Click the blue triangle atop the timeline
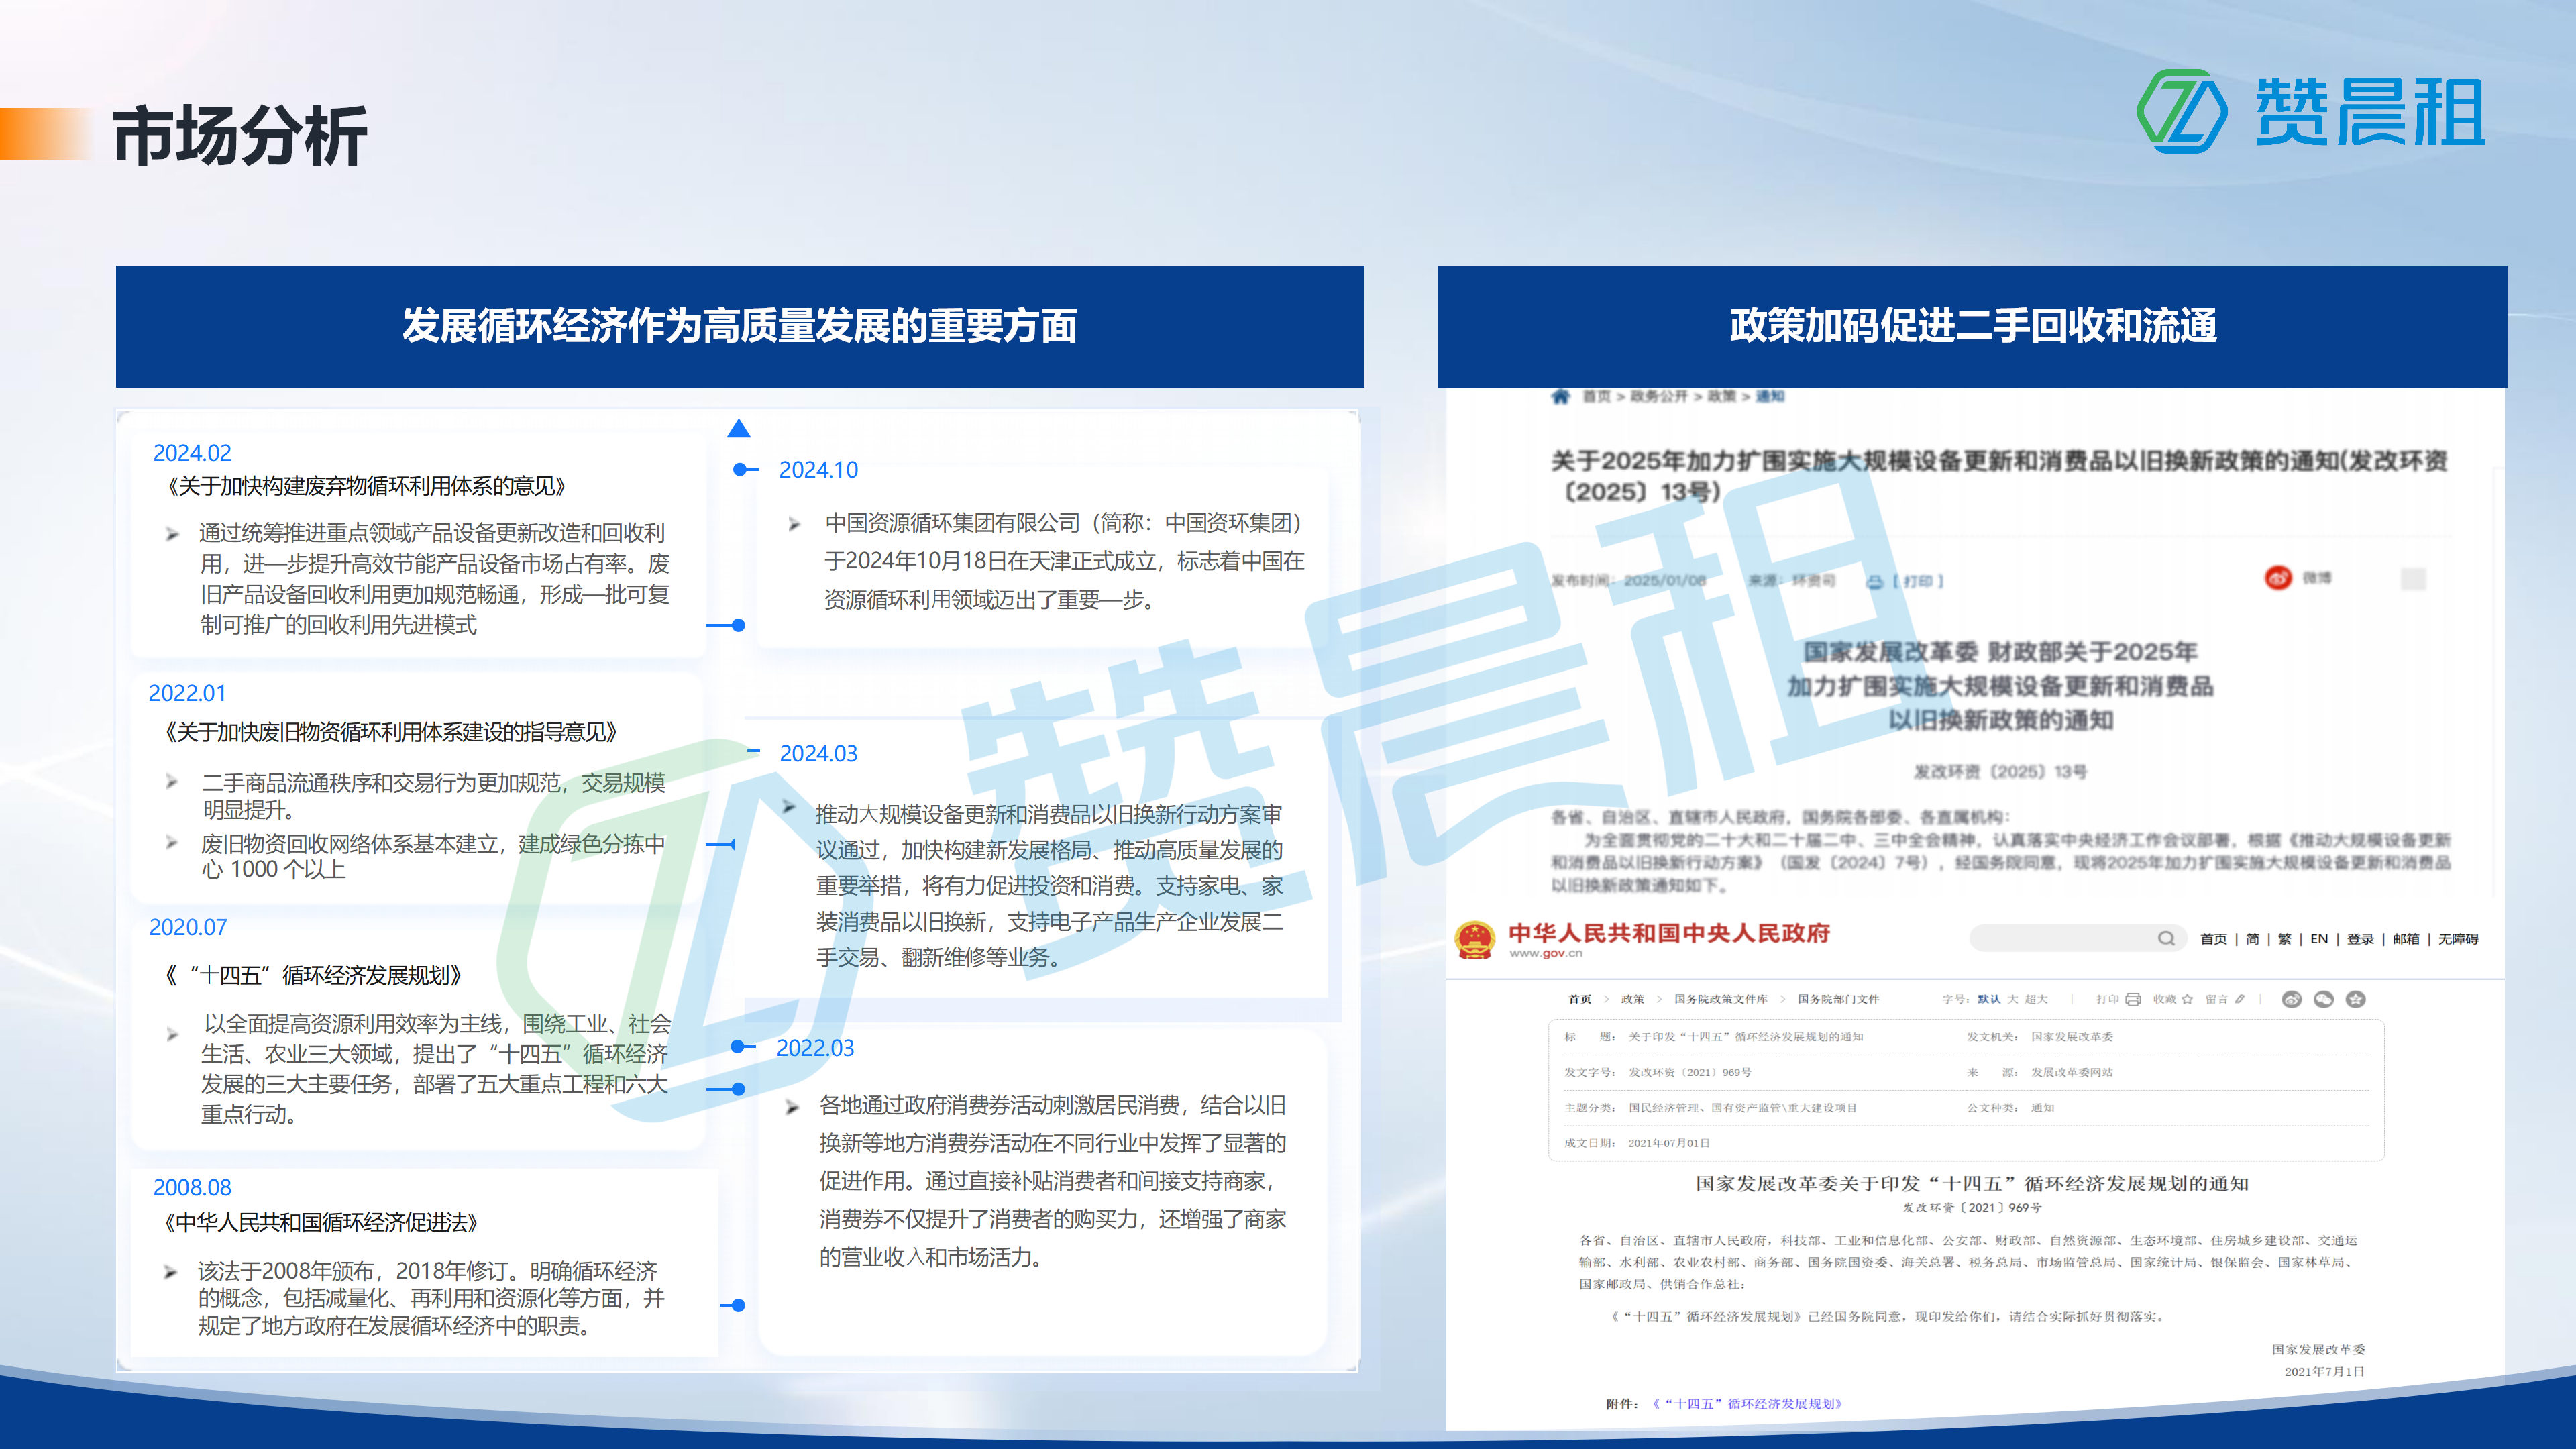Image resolution: width=2576 pixels, height=1449 pixels. [x=738, y=429]
